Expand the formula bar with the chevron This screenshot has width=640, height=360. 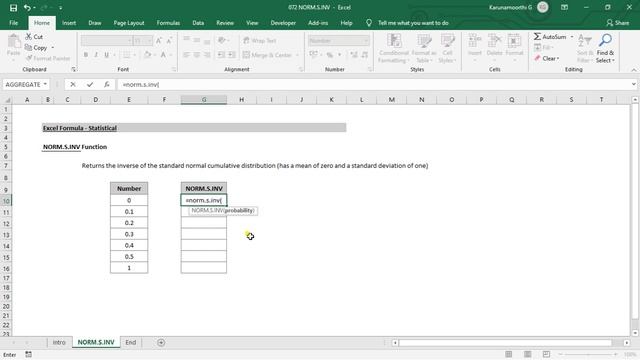pyautogui.click(x=633, y=84)
